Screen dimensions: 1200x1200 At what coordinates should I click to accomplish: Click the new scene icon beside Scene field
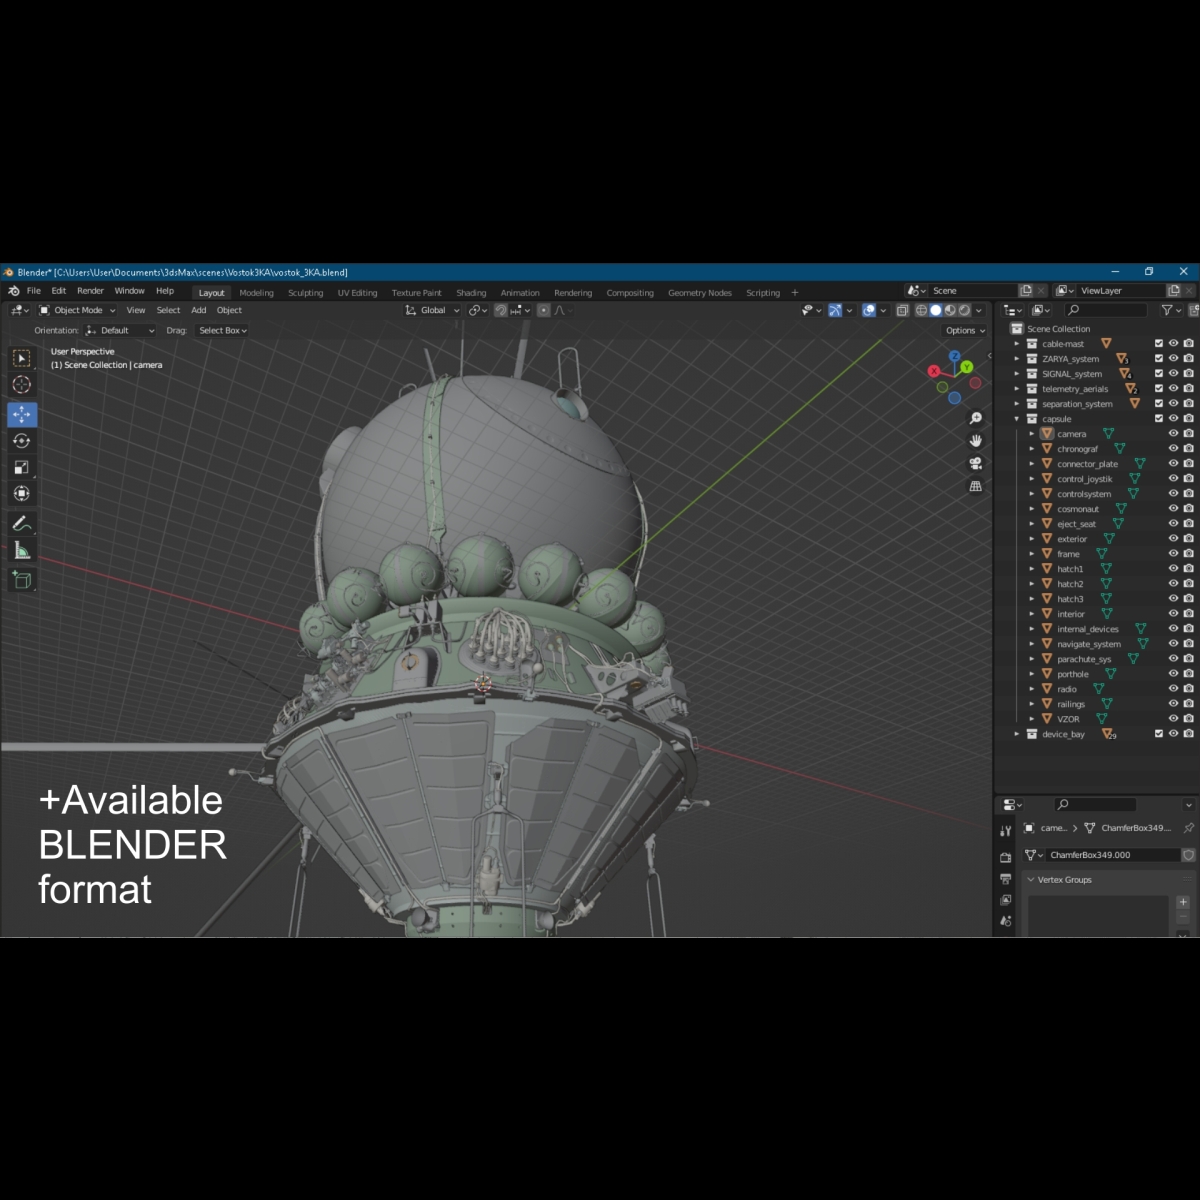1026,291
